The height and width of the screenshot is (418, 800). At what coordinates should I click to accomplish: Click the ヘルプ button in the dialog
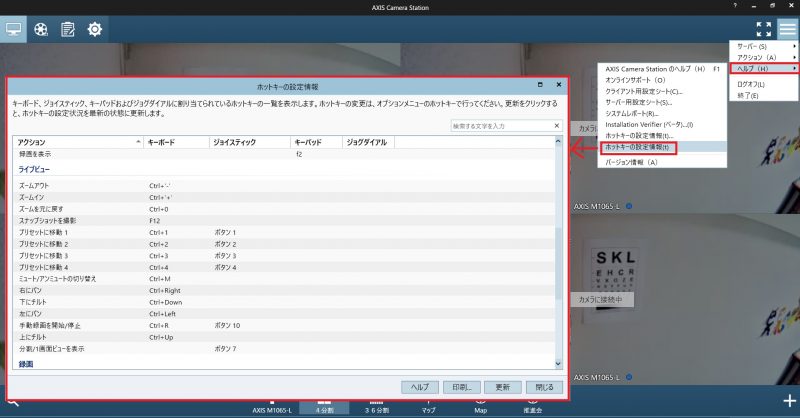(x=420, y=387)
